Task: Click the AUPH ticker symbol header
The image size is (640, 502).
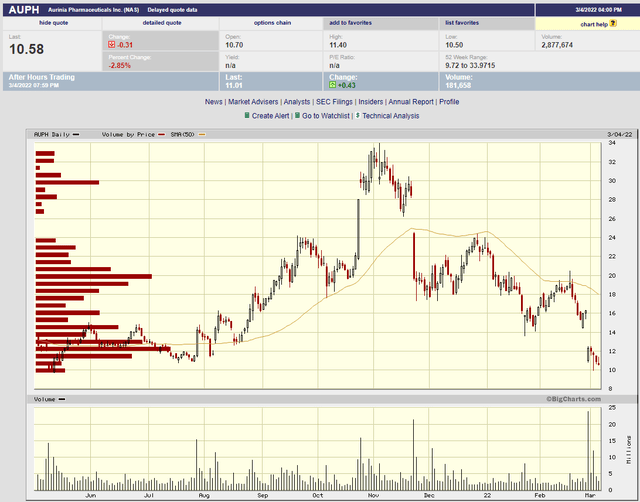Action: tap(24, 10)
